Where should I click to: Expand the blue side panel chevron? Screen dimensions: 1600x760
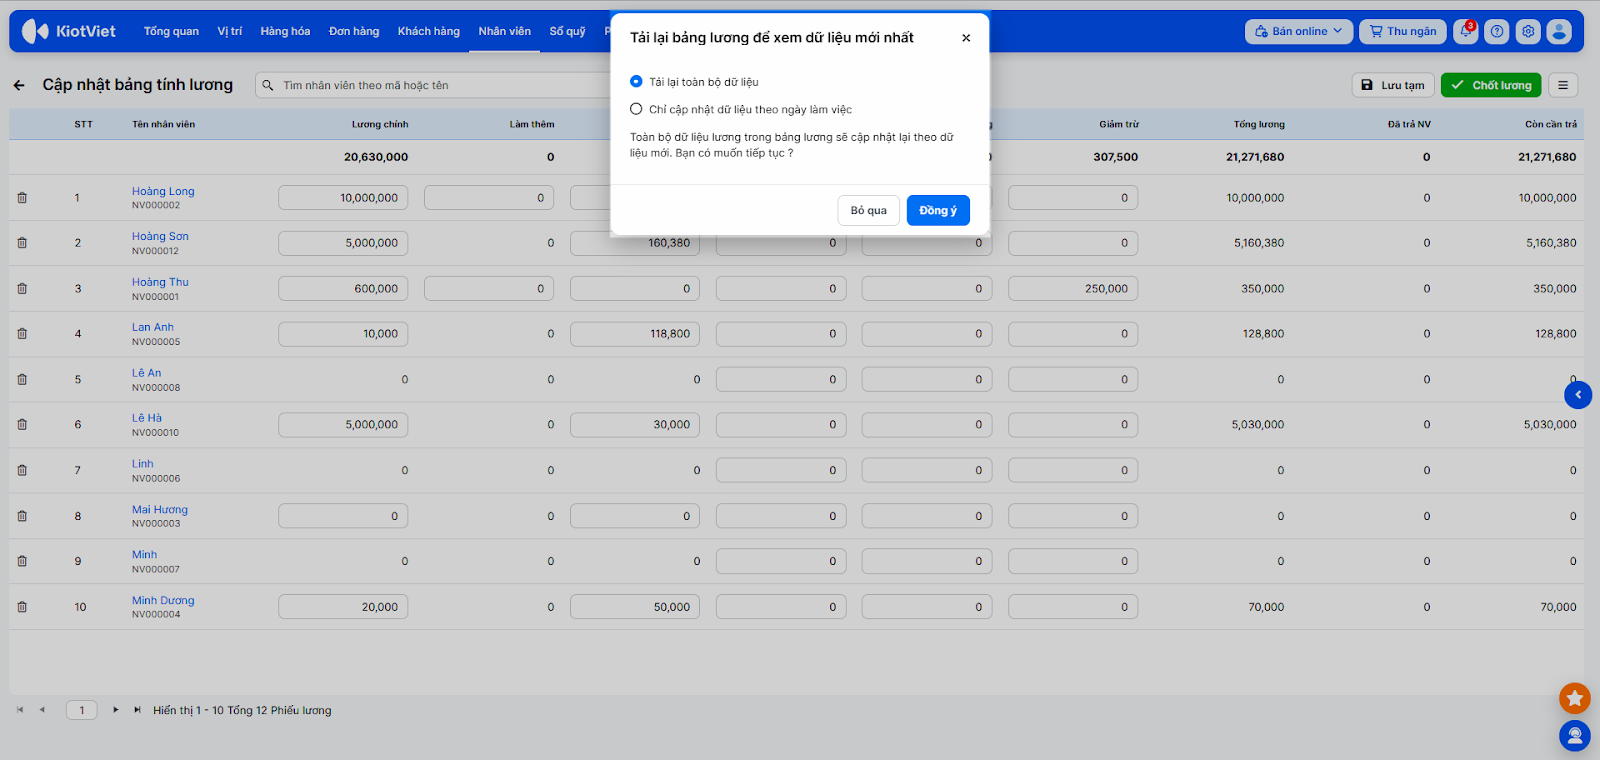point(1578,395)
